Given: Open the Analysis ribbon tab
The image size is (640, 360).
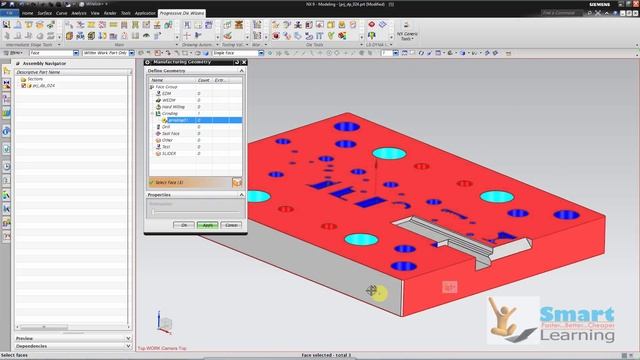Looking at the screenshot, I should coord(79,13).
